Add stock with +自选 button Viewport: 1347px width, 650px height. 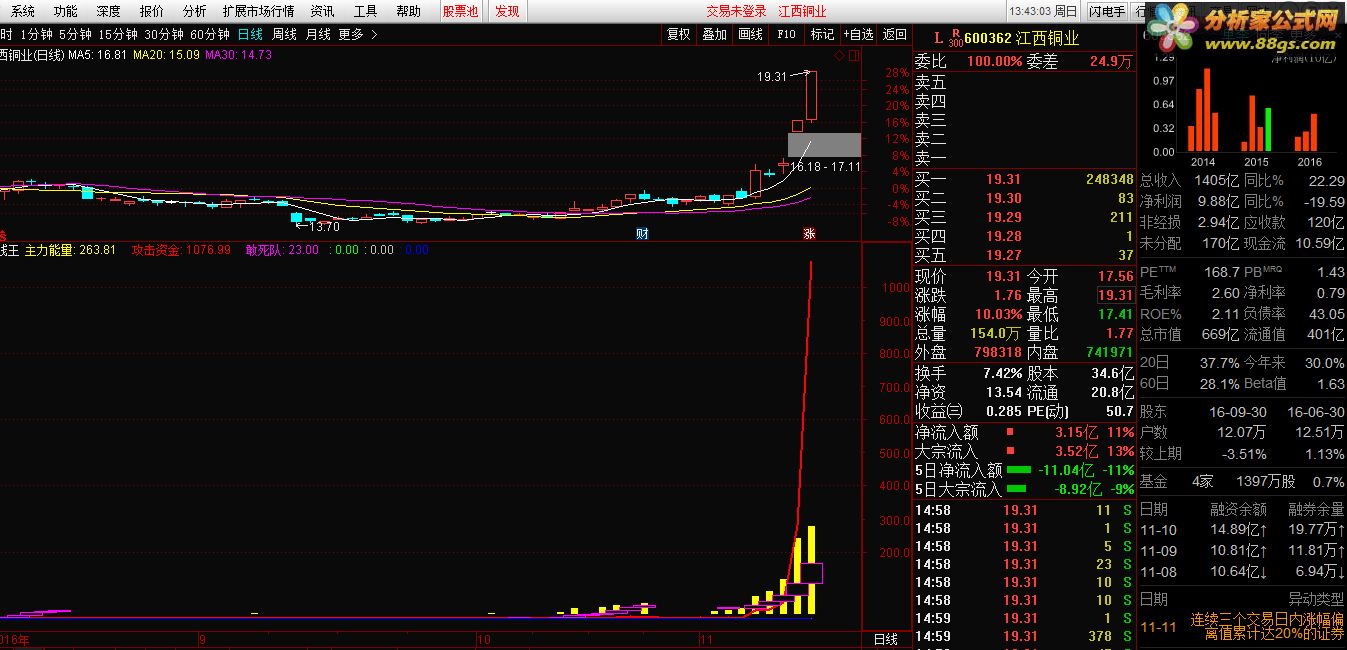click(857, 34)
